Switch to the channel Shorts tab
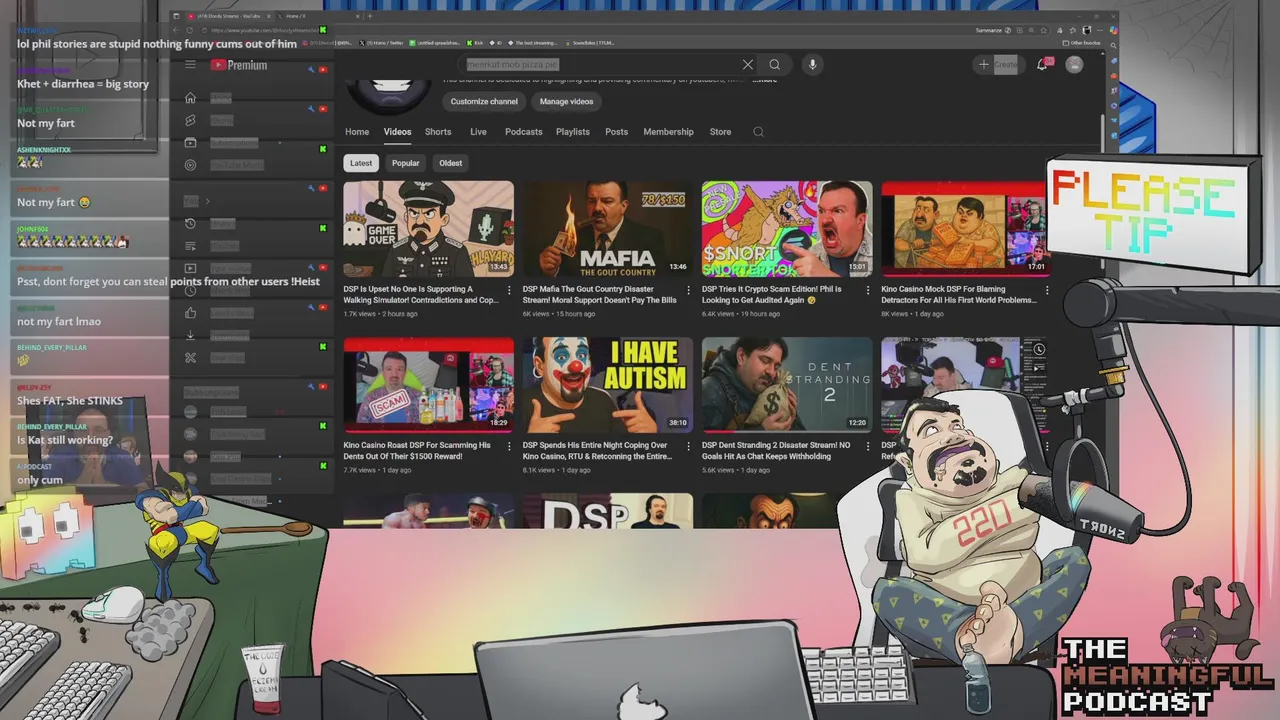 coord(438,132)
